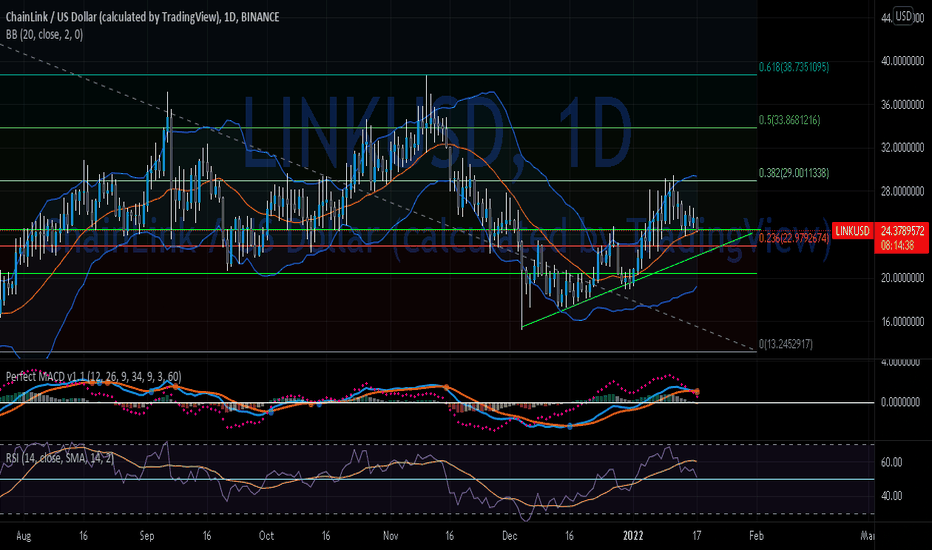Click the 0.0000000 MACD axis label
Image resolution: width=932 pixels, height=550 pixels.
[900, 403]
